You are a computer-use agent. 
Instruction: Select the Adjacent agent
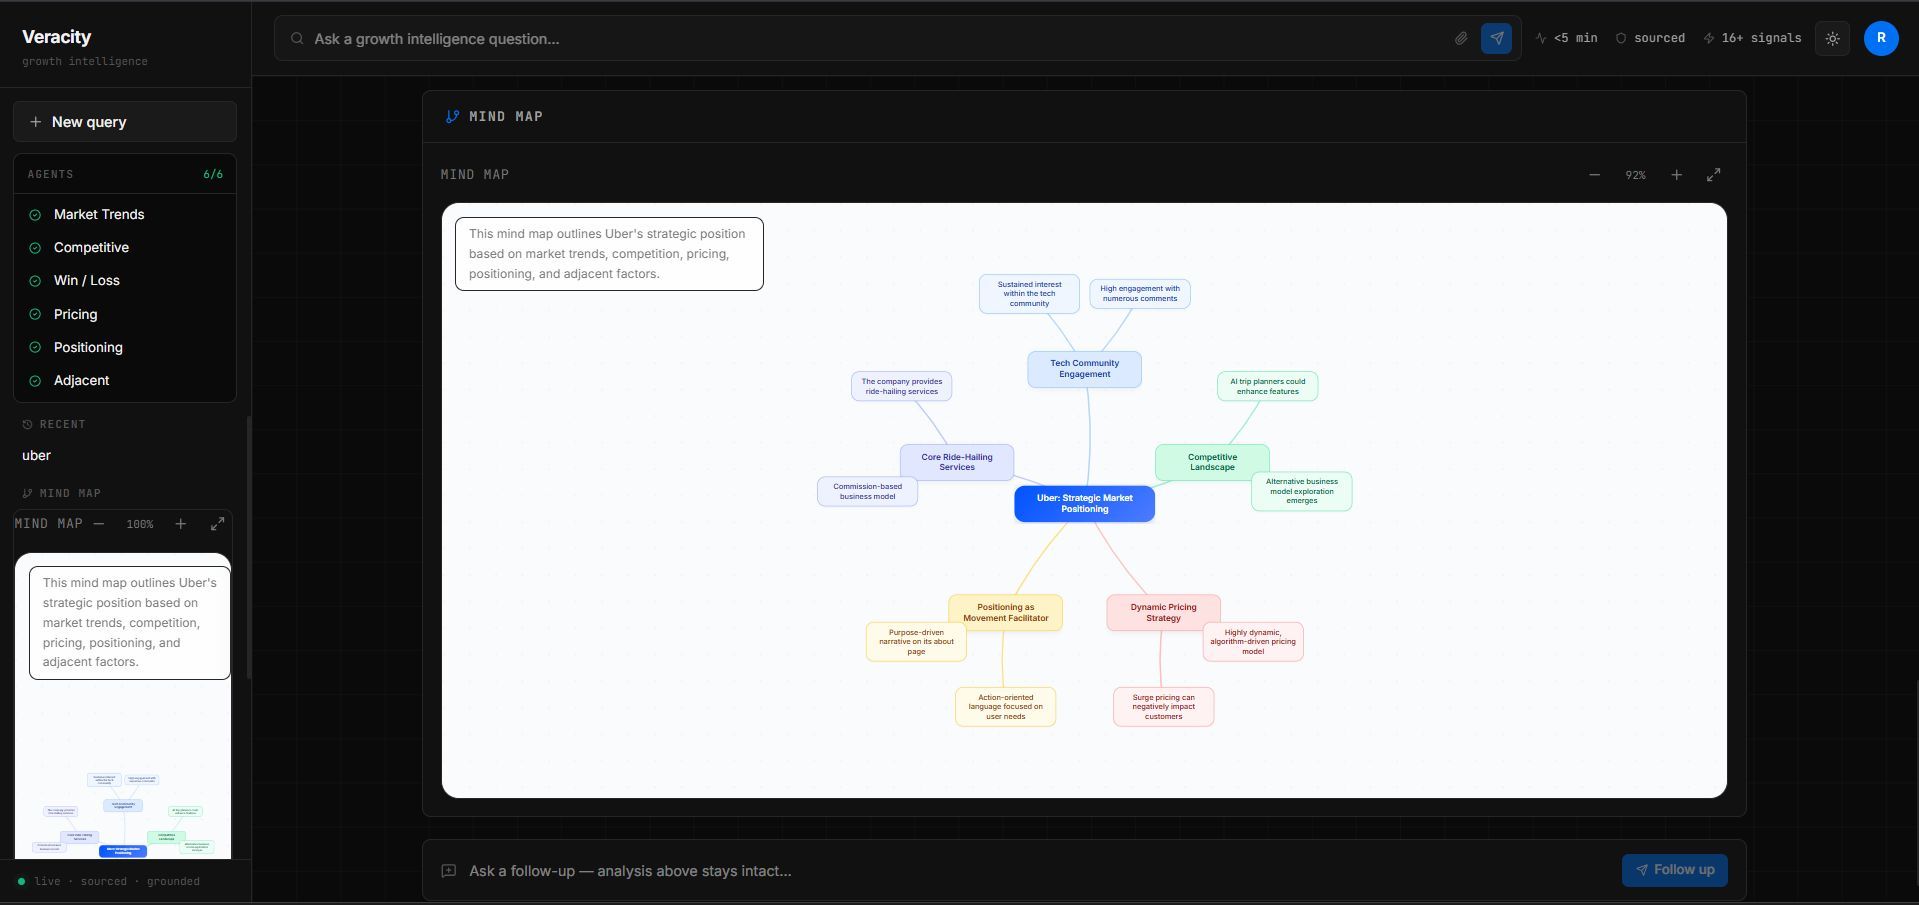(x=125, y=381)
